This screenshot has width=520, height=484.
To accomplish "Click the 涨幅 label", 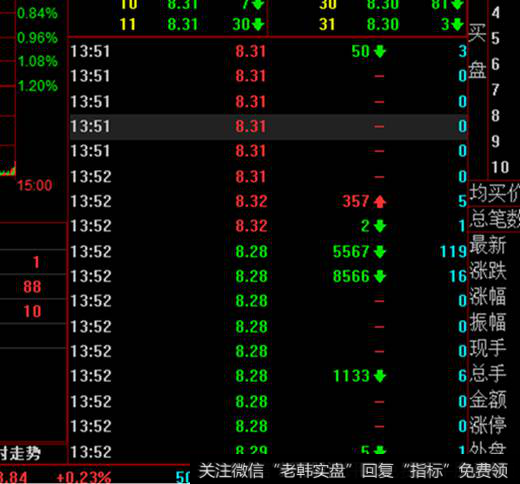I will tap(488, 296).
